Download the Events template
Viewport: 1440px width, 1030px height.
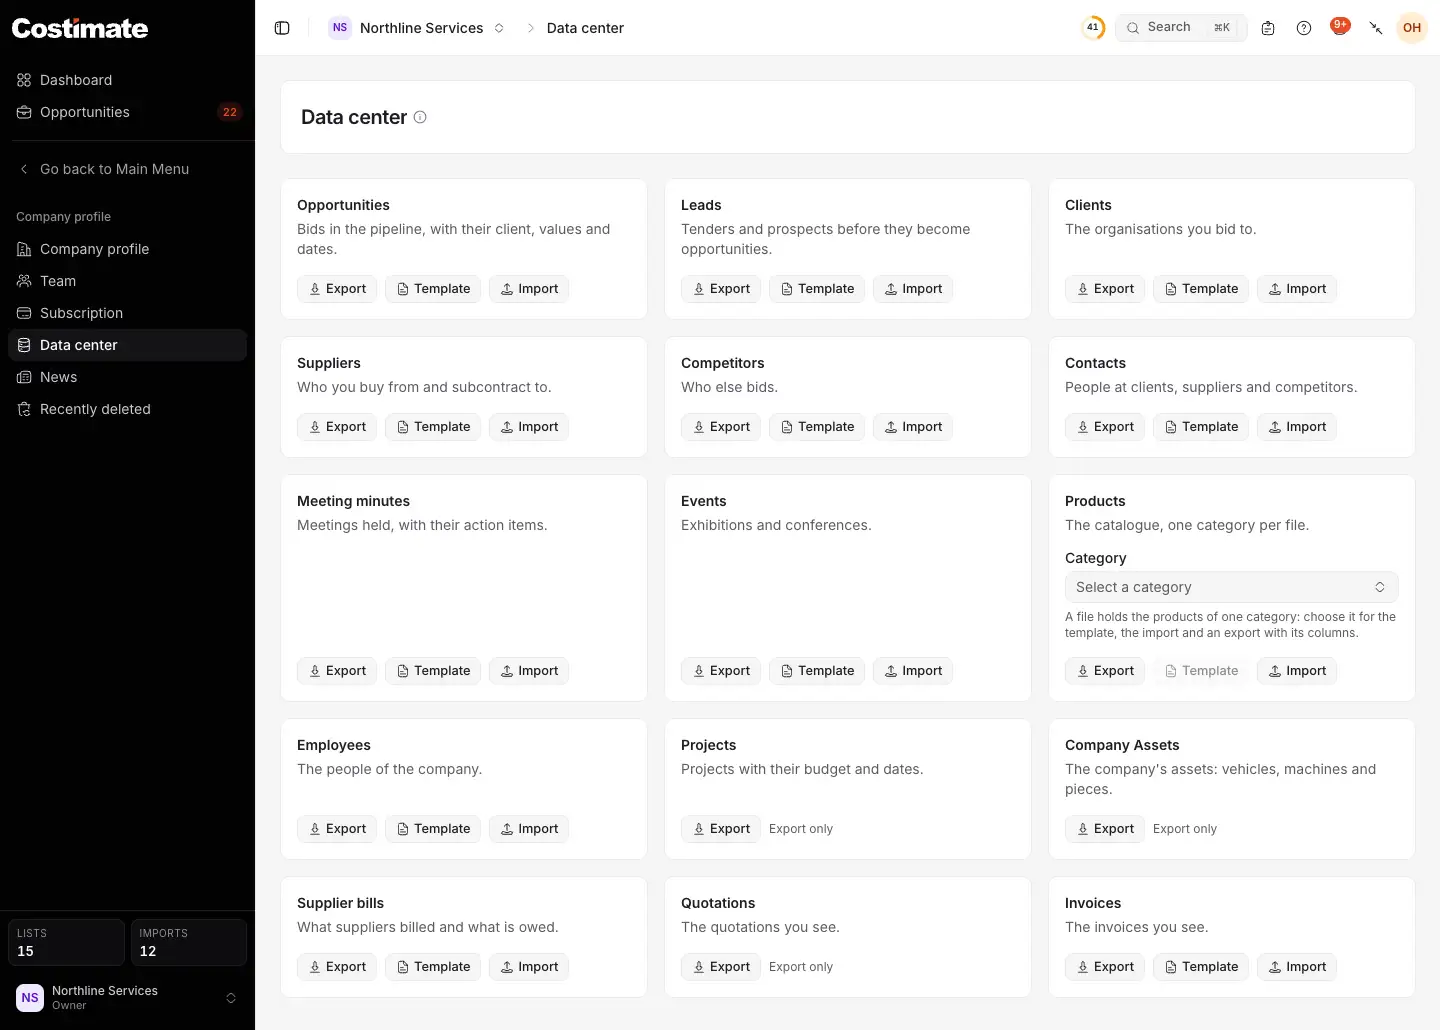coord(817,671)
